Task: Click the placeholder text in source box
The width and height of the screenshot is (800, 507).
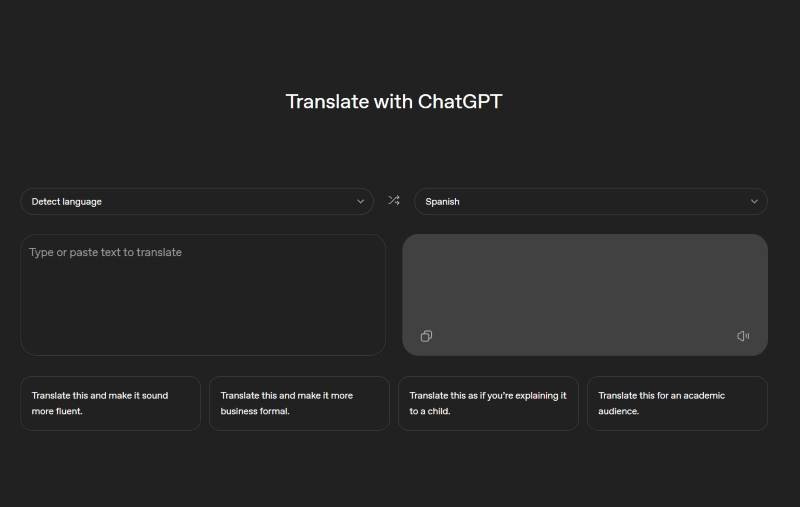Action: 105,253
